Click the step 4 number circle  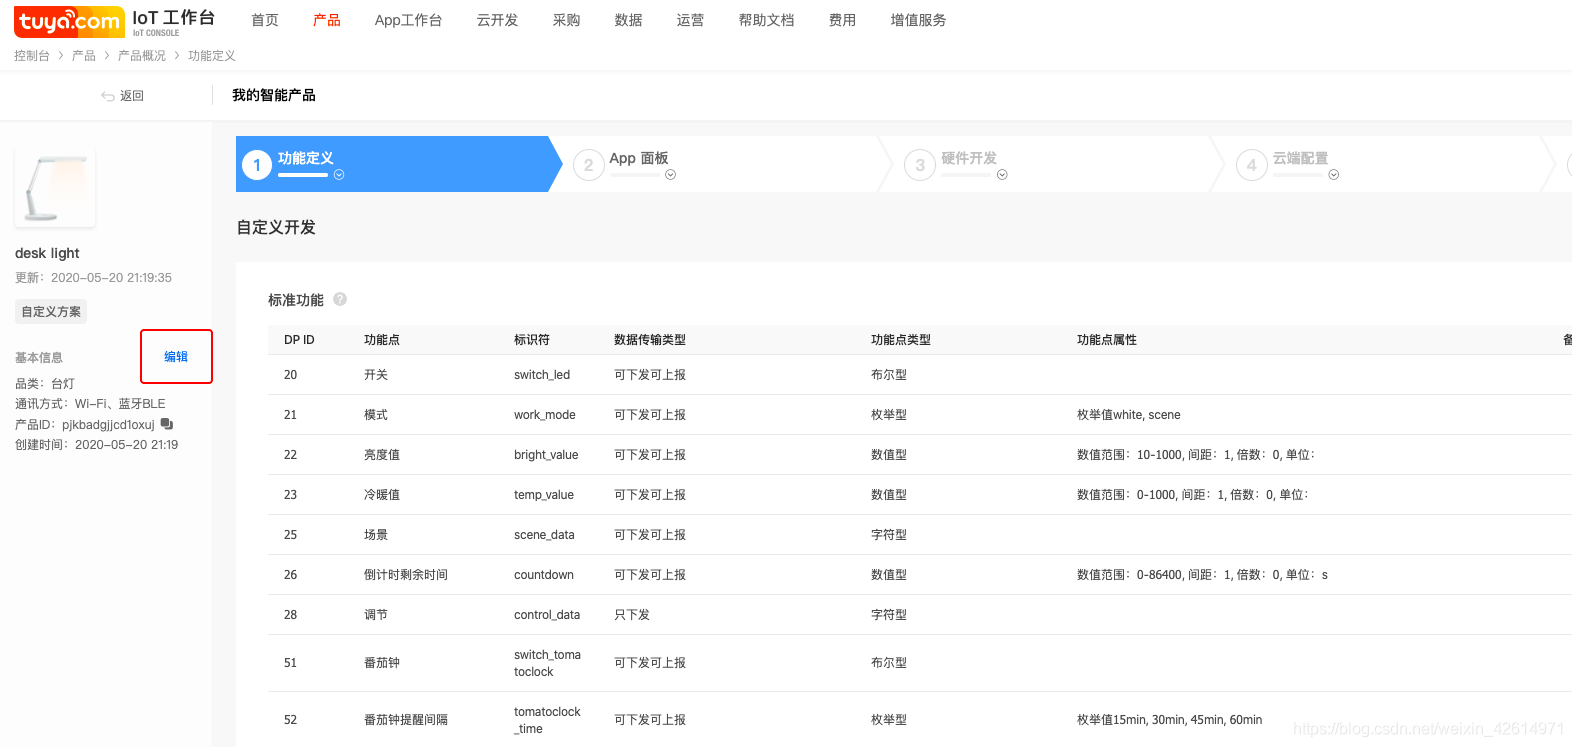pyautogui.click(x=1252, y=165)
